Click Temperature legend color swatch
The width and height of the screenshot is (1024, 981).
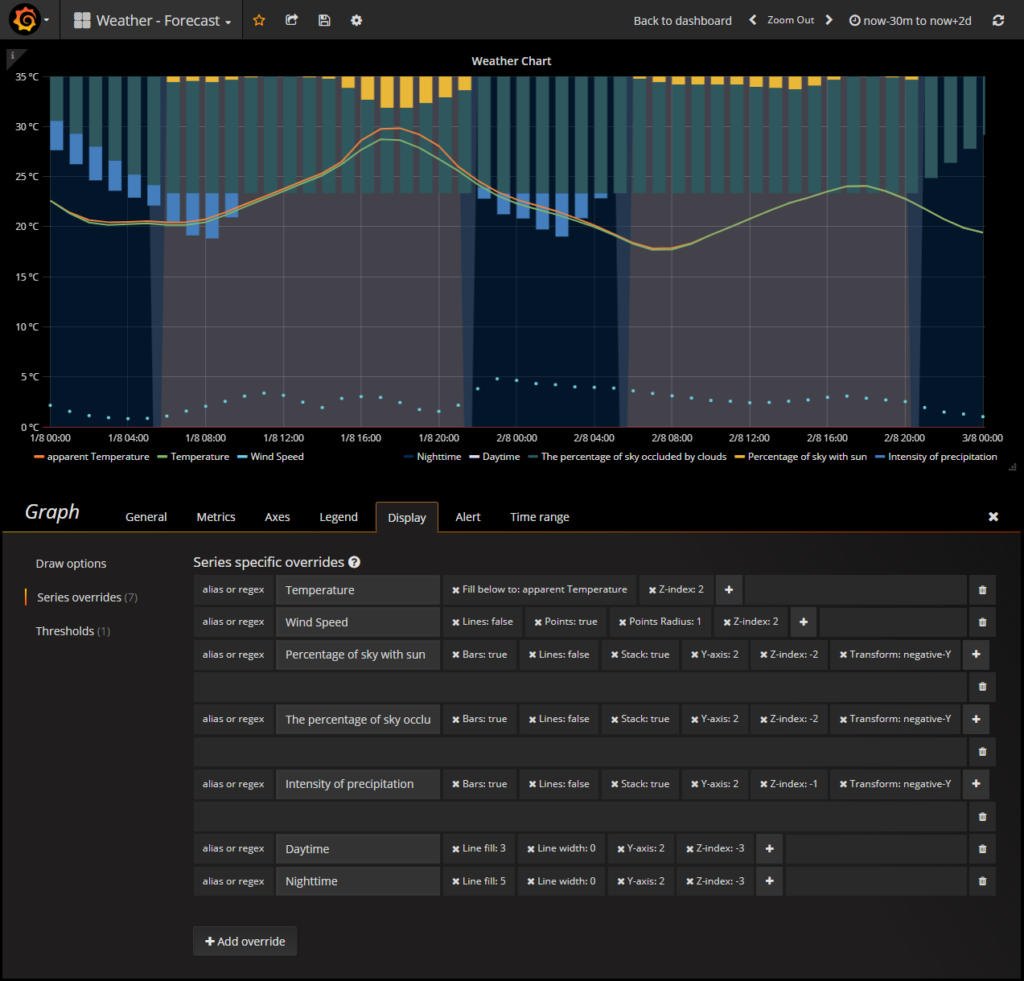[x=162, y=457]
